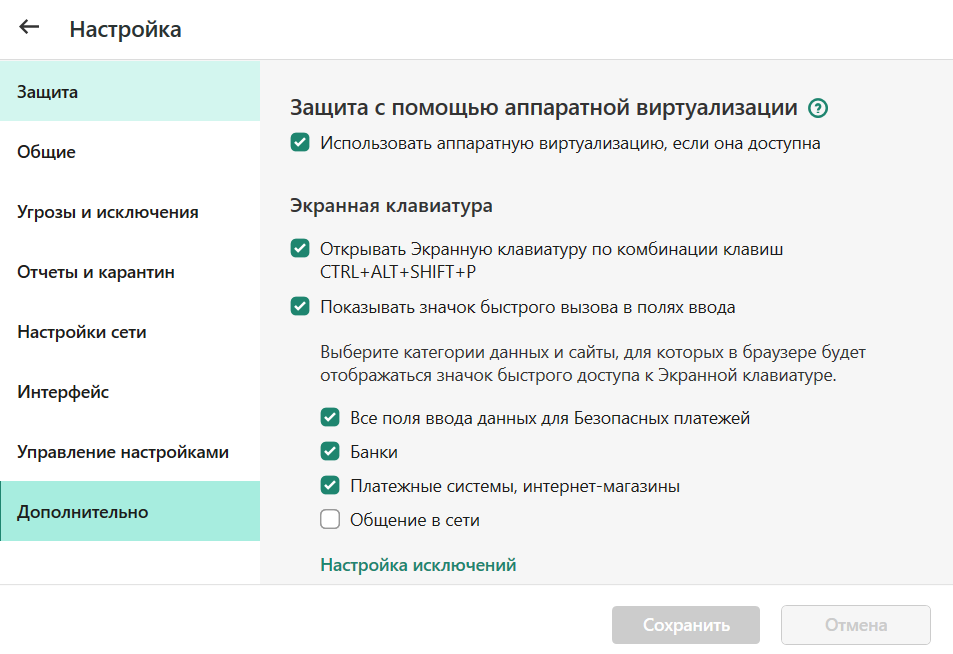Open Угрозы и исключения section

point(130,212)
